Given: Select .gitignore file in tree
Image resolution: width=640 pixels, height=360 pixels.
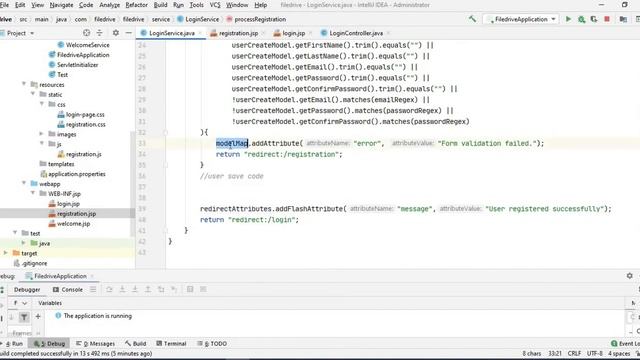Looking at the screenshot, I should 34,263.
